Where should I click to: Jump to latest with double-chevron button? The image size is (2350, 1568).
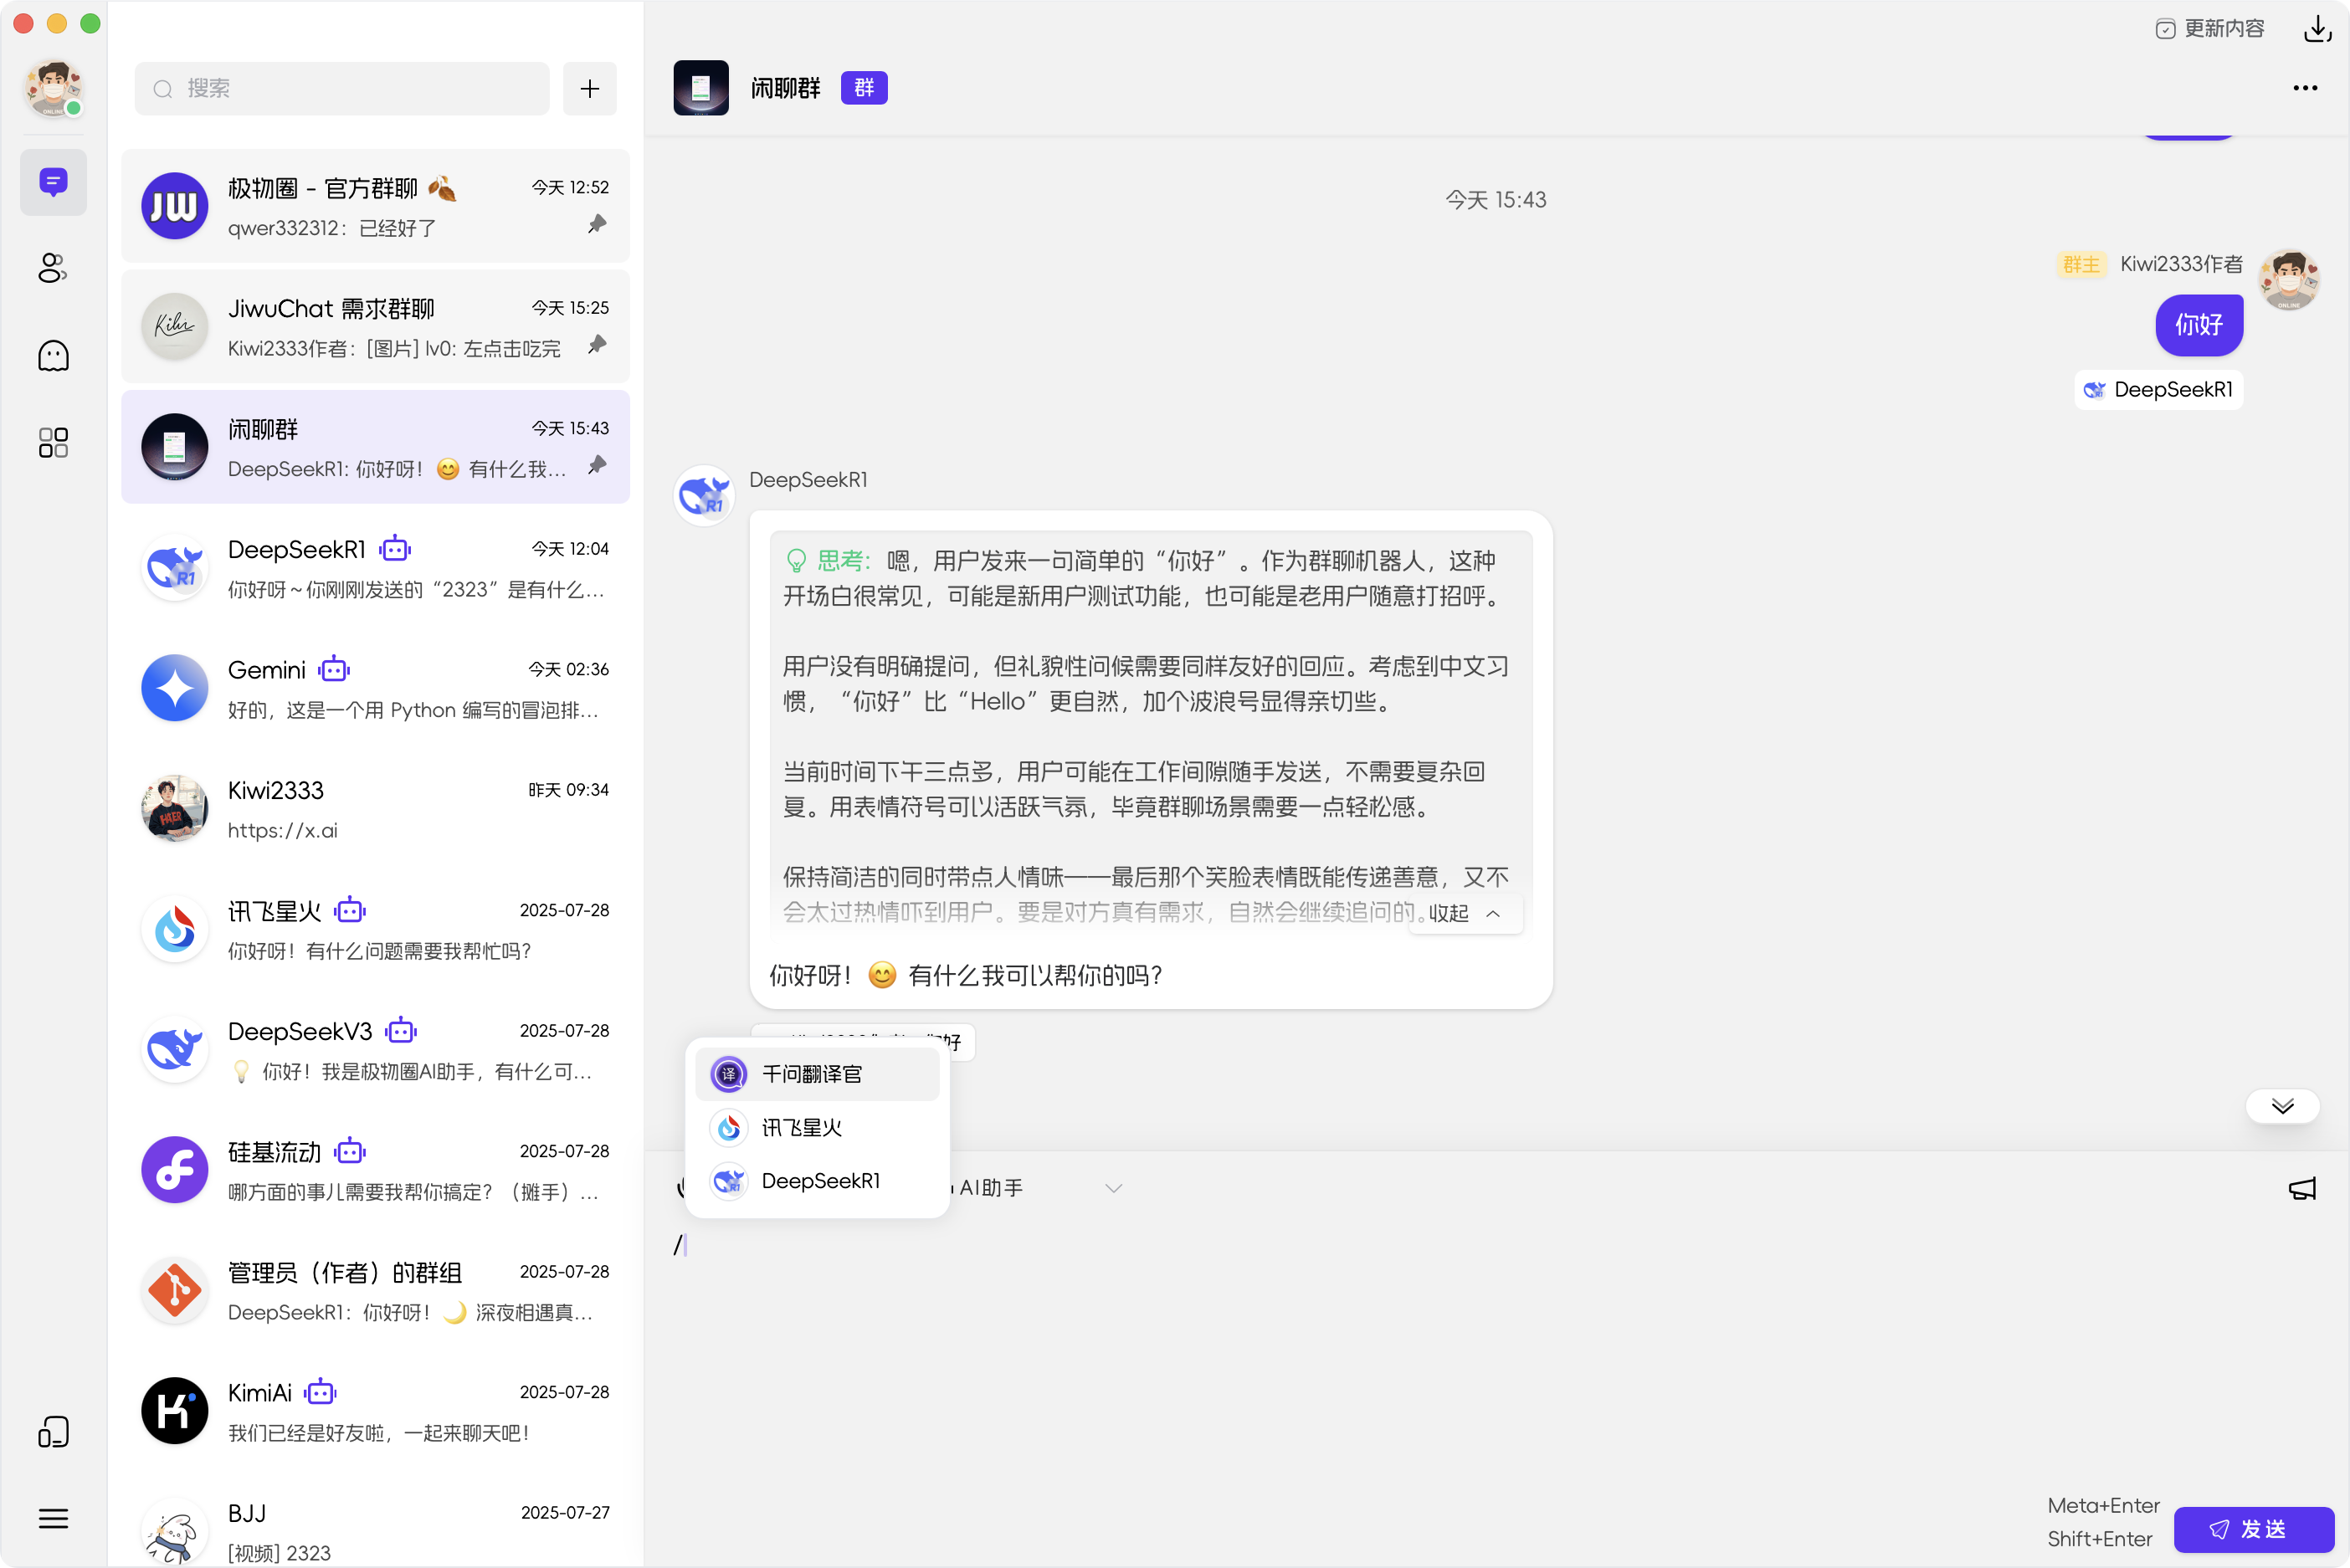(2282, 1106)
